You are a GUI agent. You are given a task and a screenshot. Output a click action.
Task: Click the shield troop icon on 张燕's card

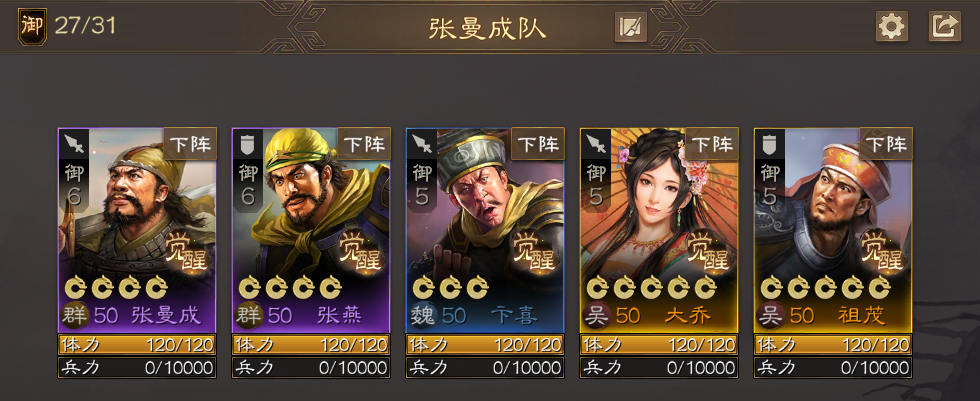tap(248, 143)
